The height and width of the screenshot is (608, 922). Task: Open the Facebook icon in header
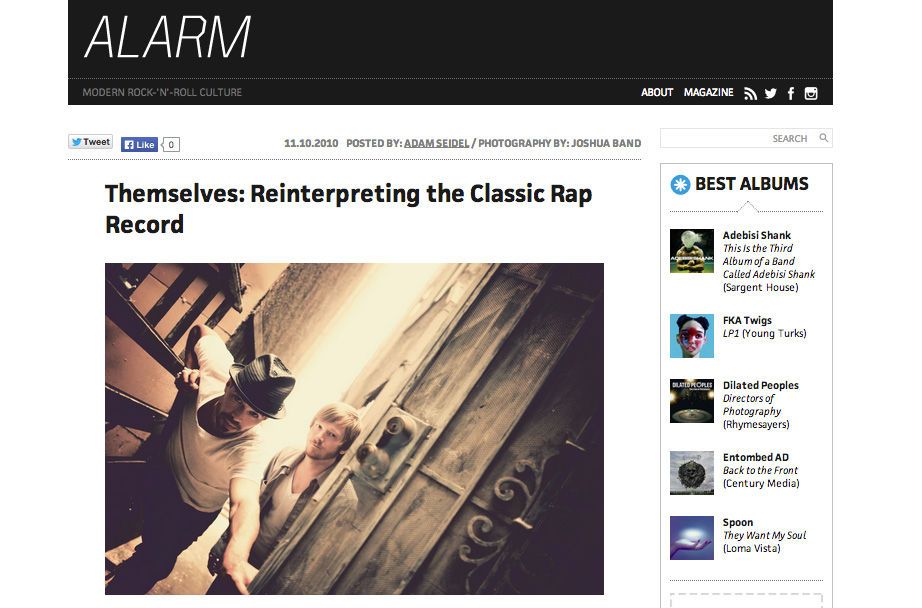[791, 93]
